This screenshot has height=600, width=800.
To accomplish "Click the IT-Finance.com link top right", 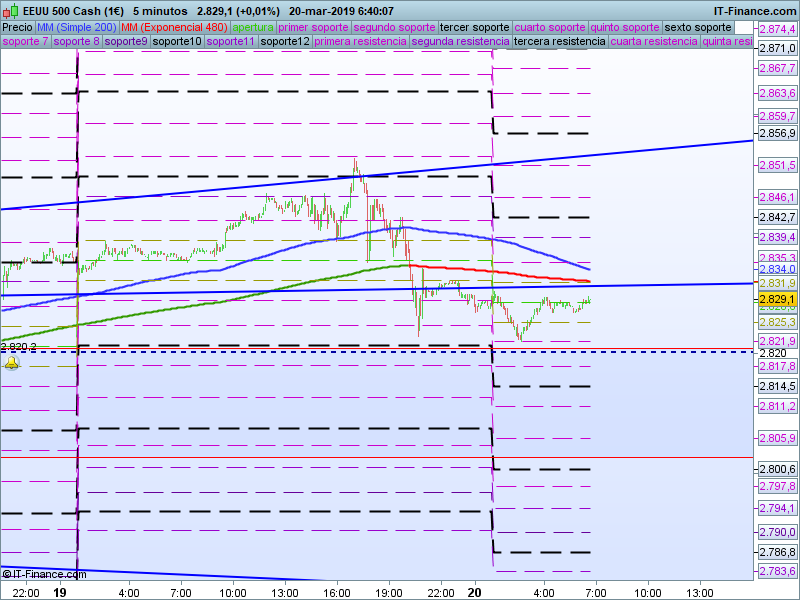I will click(x=755, y=11).
